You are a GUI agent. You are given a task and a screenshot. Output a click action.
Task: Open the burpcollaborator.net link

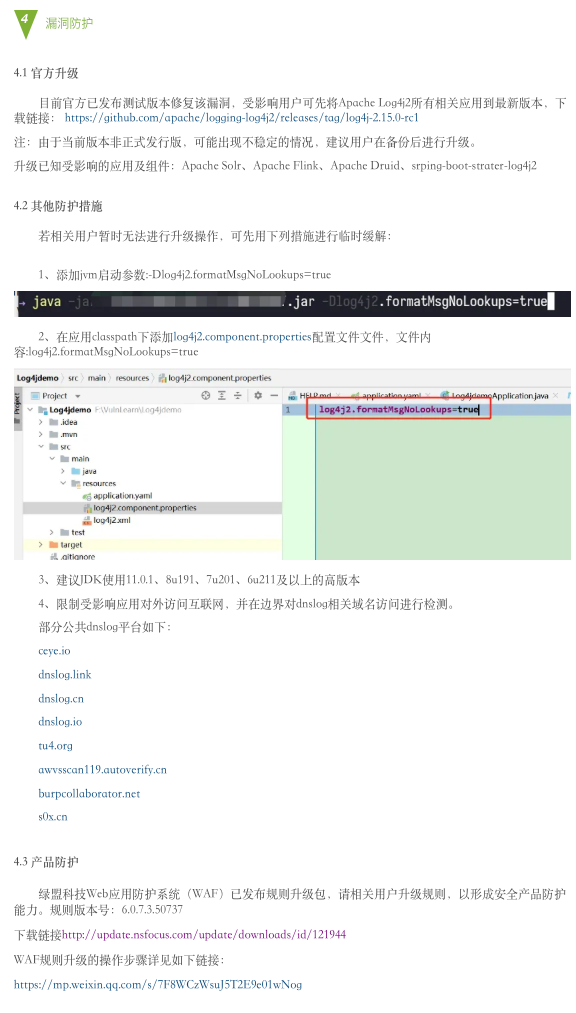89,793
